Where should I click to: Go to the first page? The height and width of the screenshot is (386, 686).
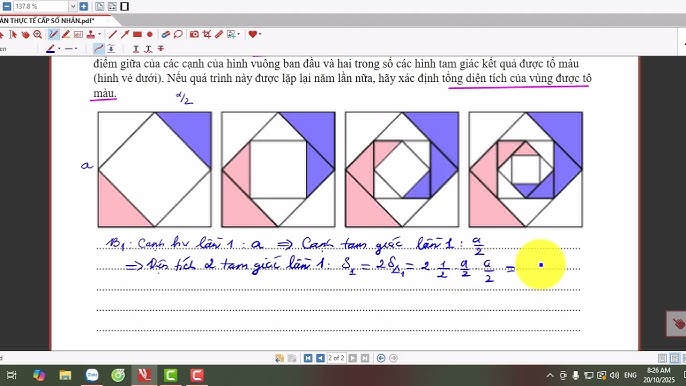308,358
